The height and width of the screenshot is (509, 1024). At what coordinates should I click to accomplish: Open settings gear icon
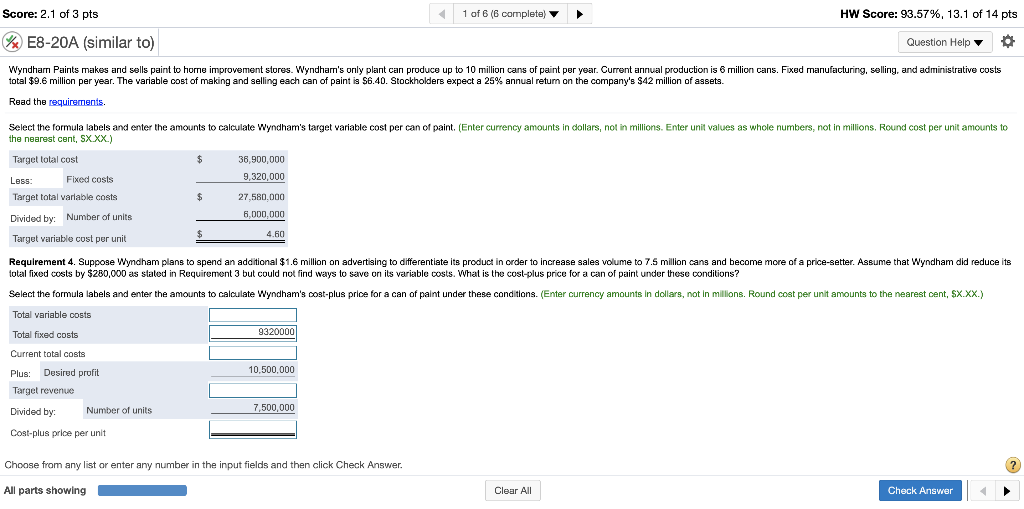[x=1008, y=42]
